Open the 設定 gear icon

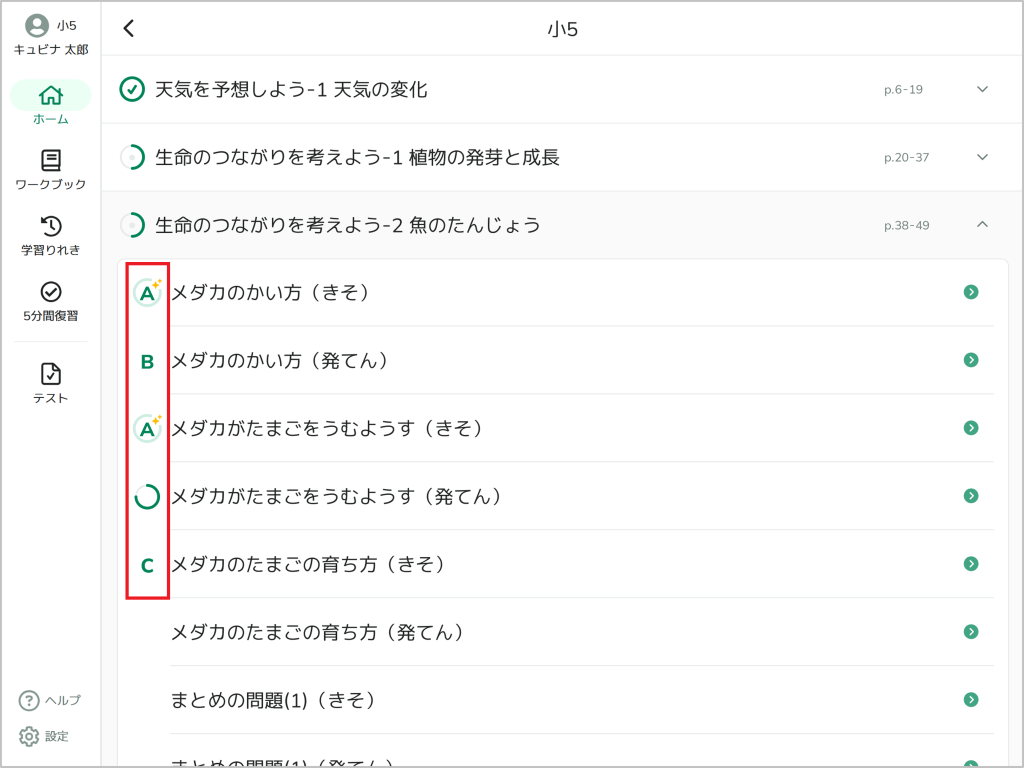coord(29,736)
